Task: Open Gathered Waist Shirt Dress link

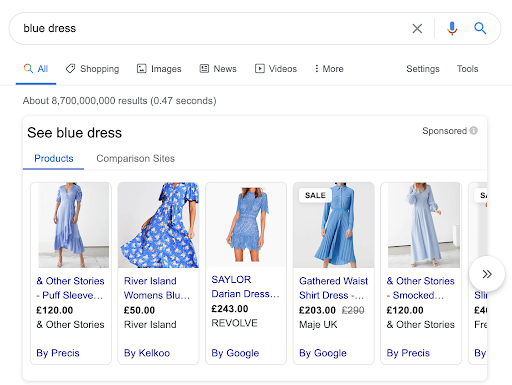Action: (x=333, y=288)
